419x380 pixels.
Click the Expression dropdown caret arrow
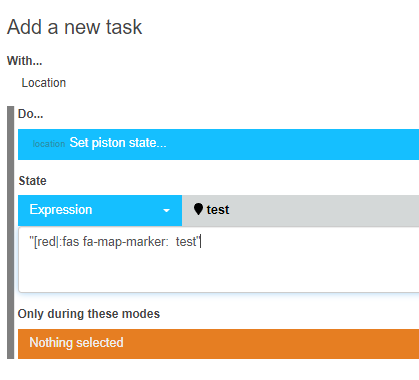tap(166, 210)
